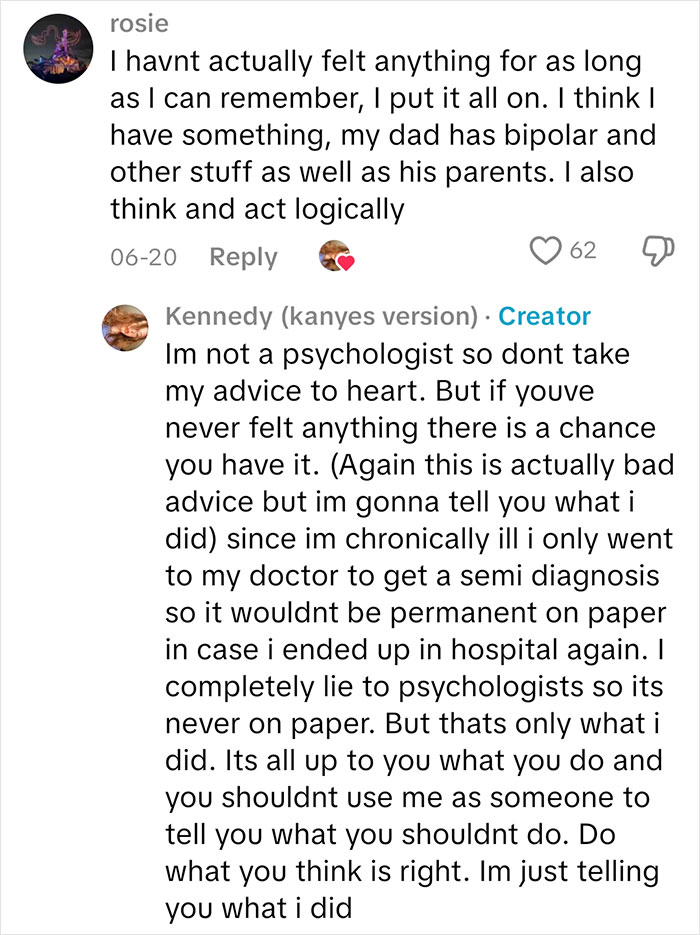
Task: Click the blue Creator badge text
Action: pos(546,316)
